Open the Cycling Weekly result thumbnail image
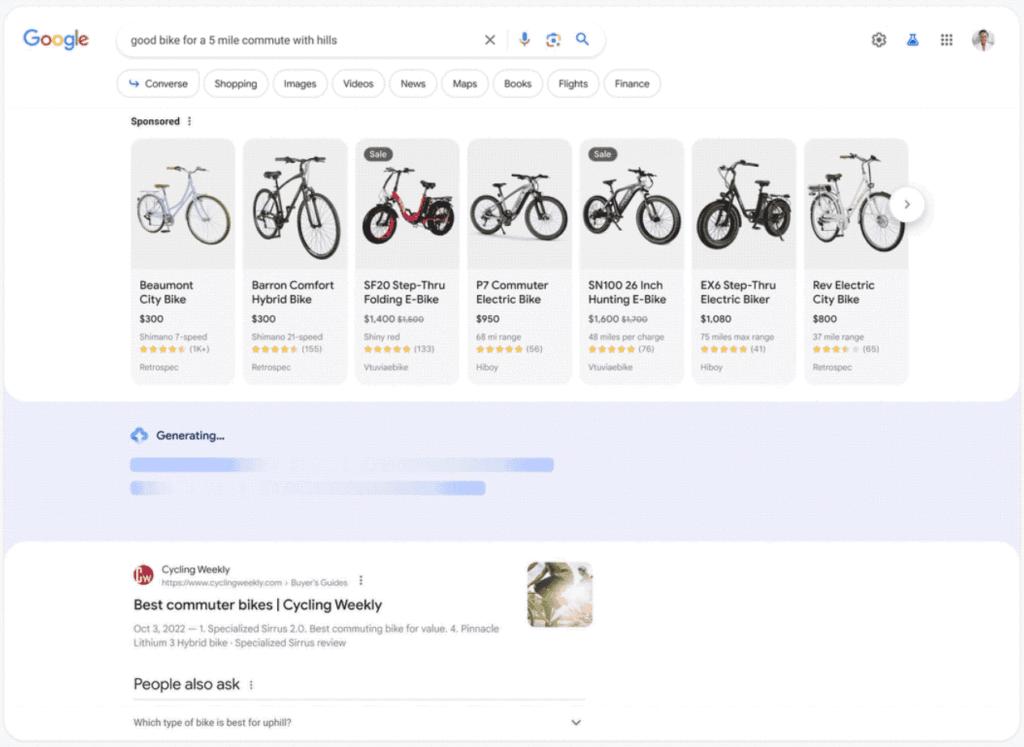 pos(559,594)
